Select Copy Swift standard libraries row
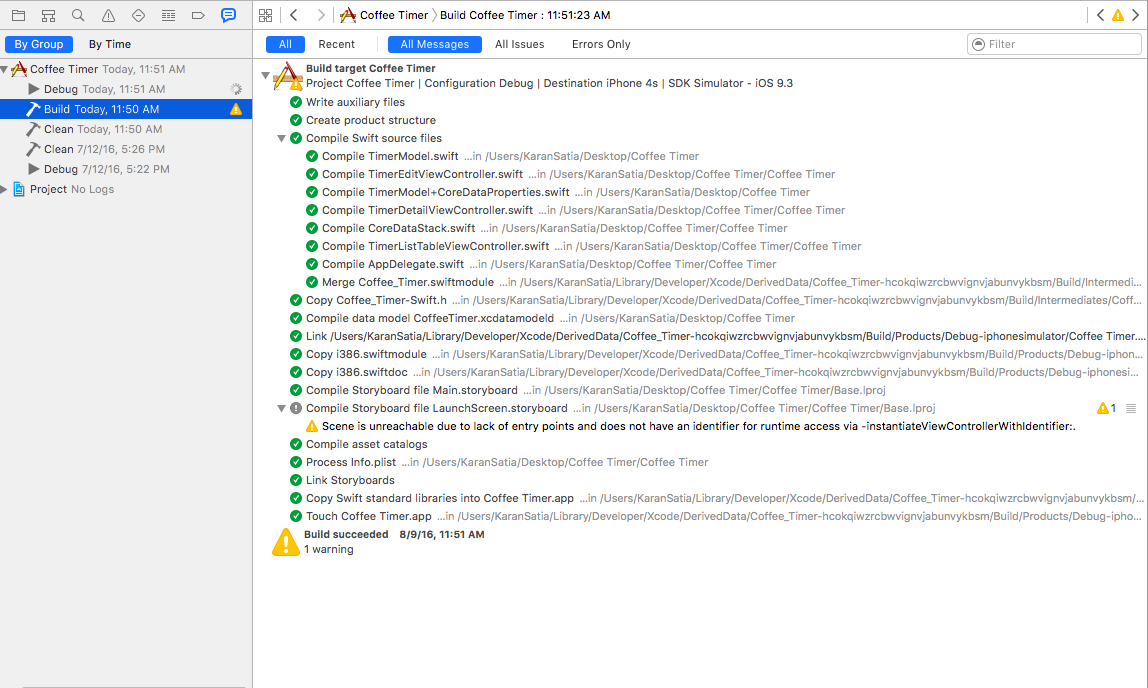The width and height of the screenshot is (1148, 688). pyautogui.click(x=701, y=498)
